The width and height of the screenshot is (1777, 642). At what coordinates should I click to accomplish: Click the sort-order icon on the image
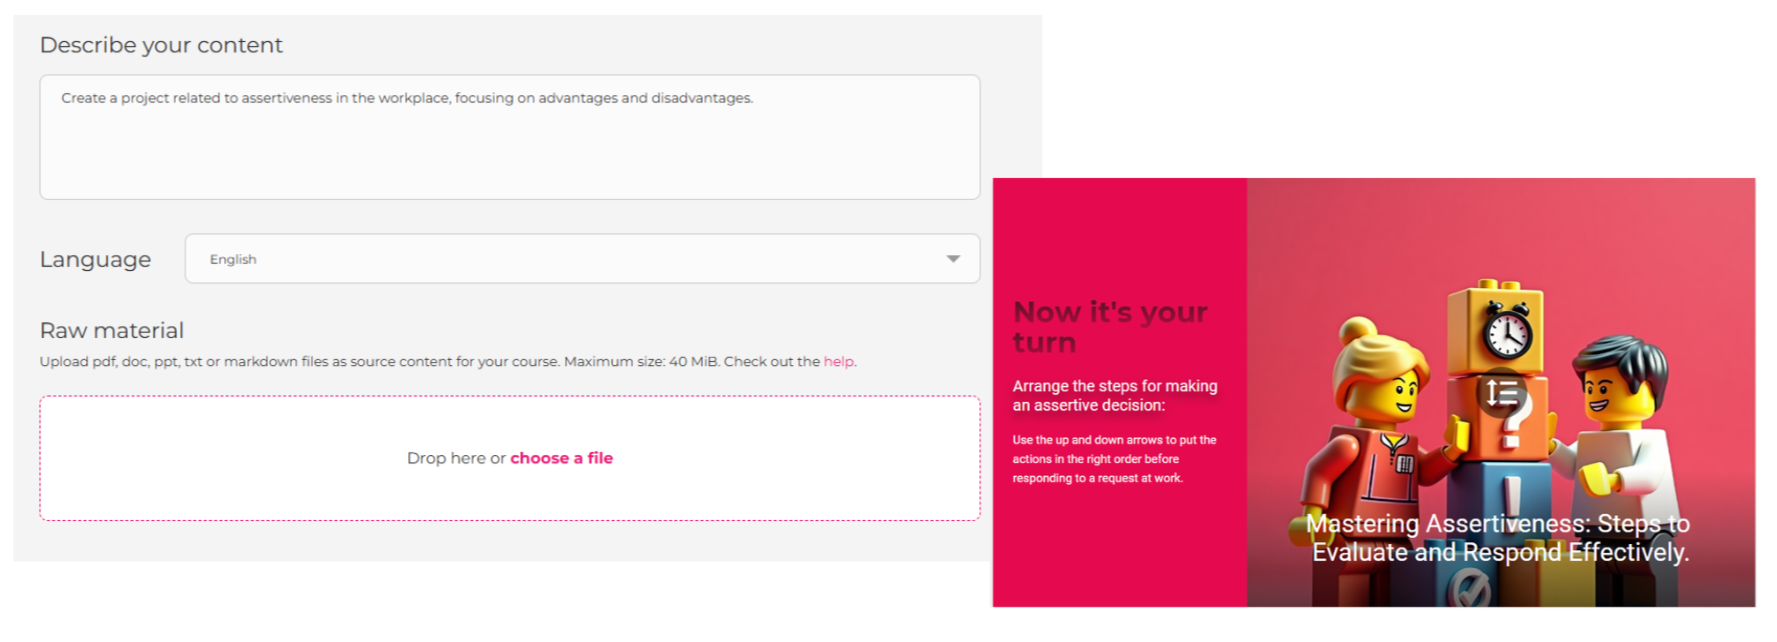point(1500,393)
